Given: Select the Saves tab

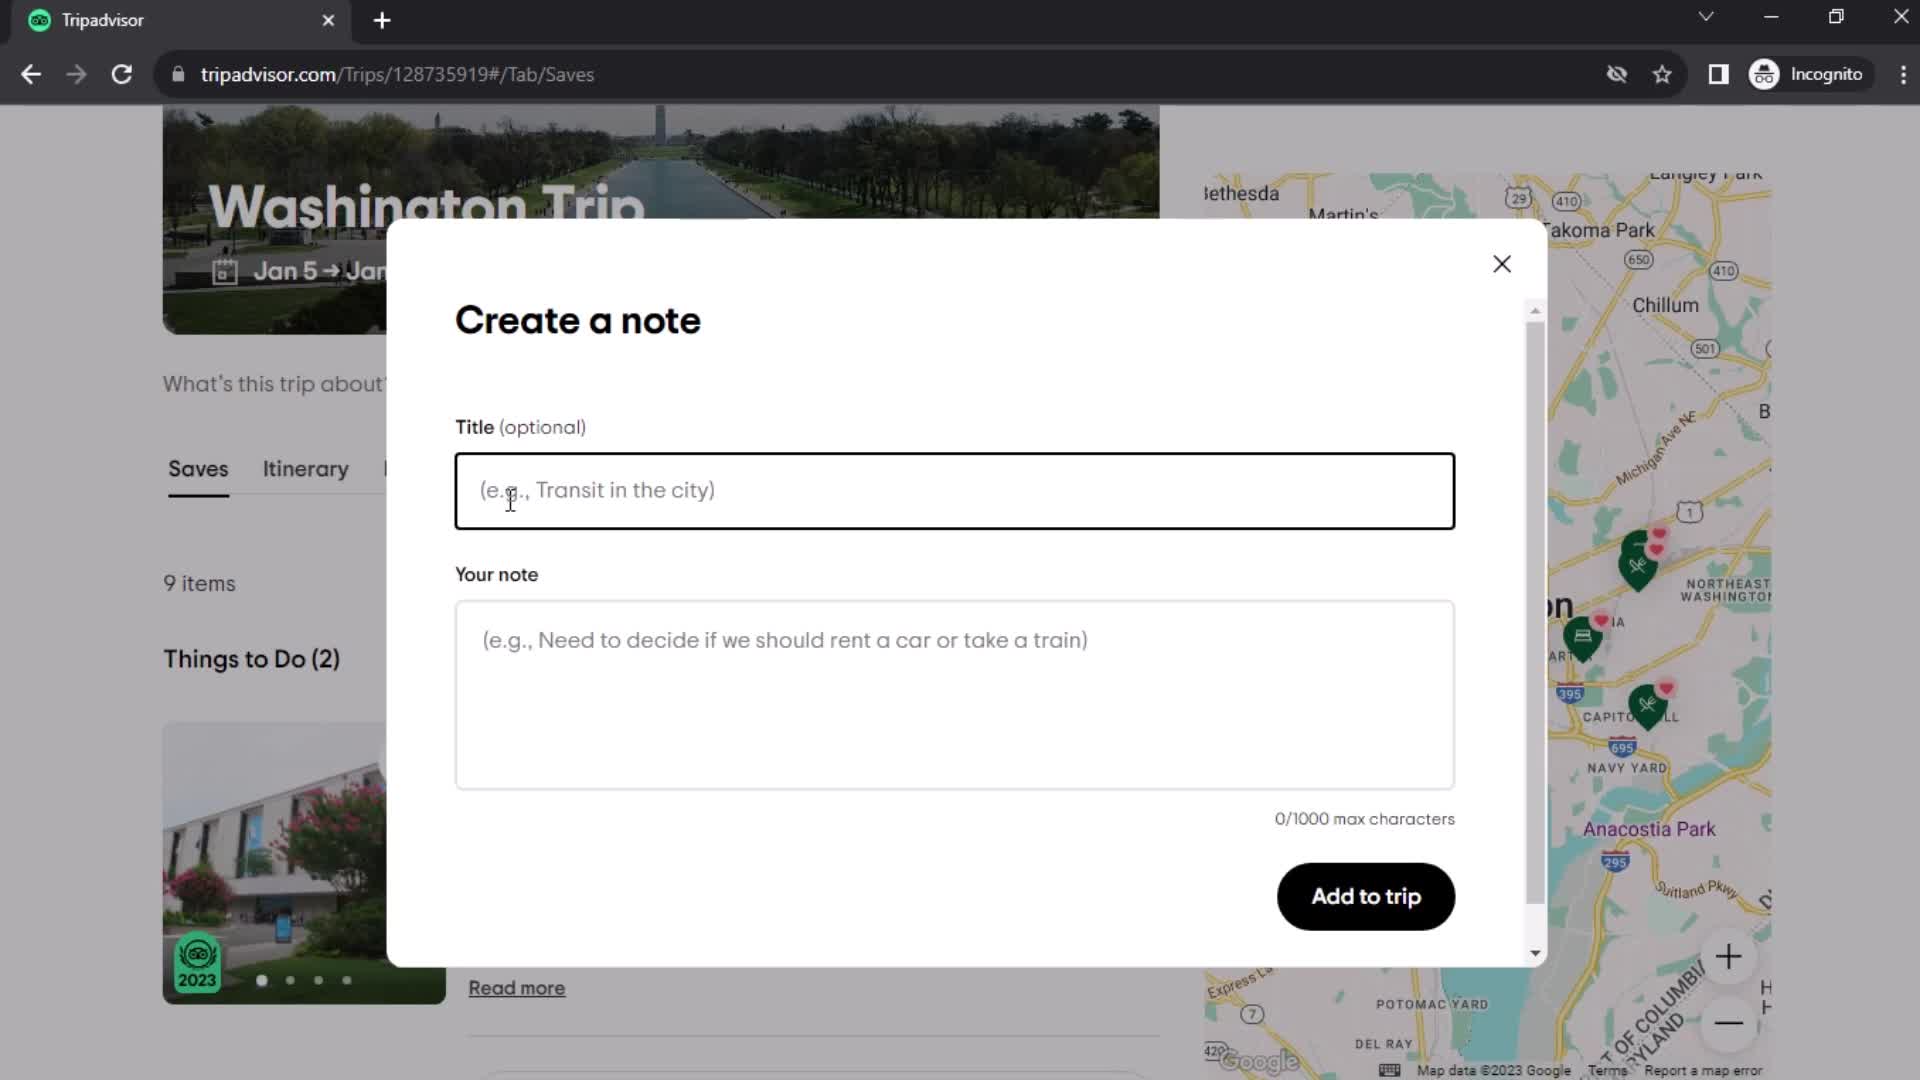Looking at the screenshot, I should point(198,468).
